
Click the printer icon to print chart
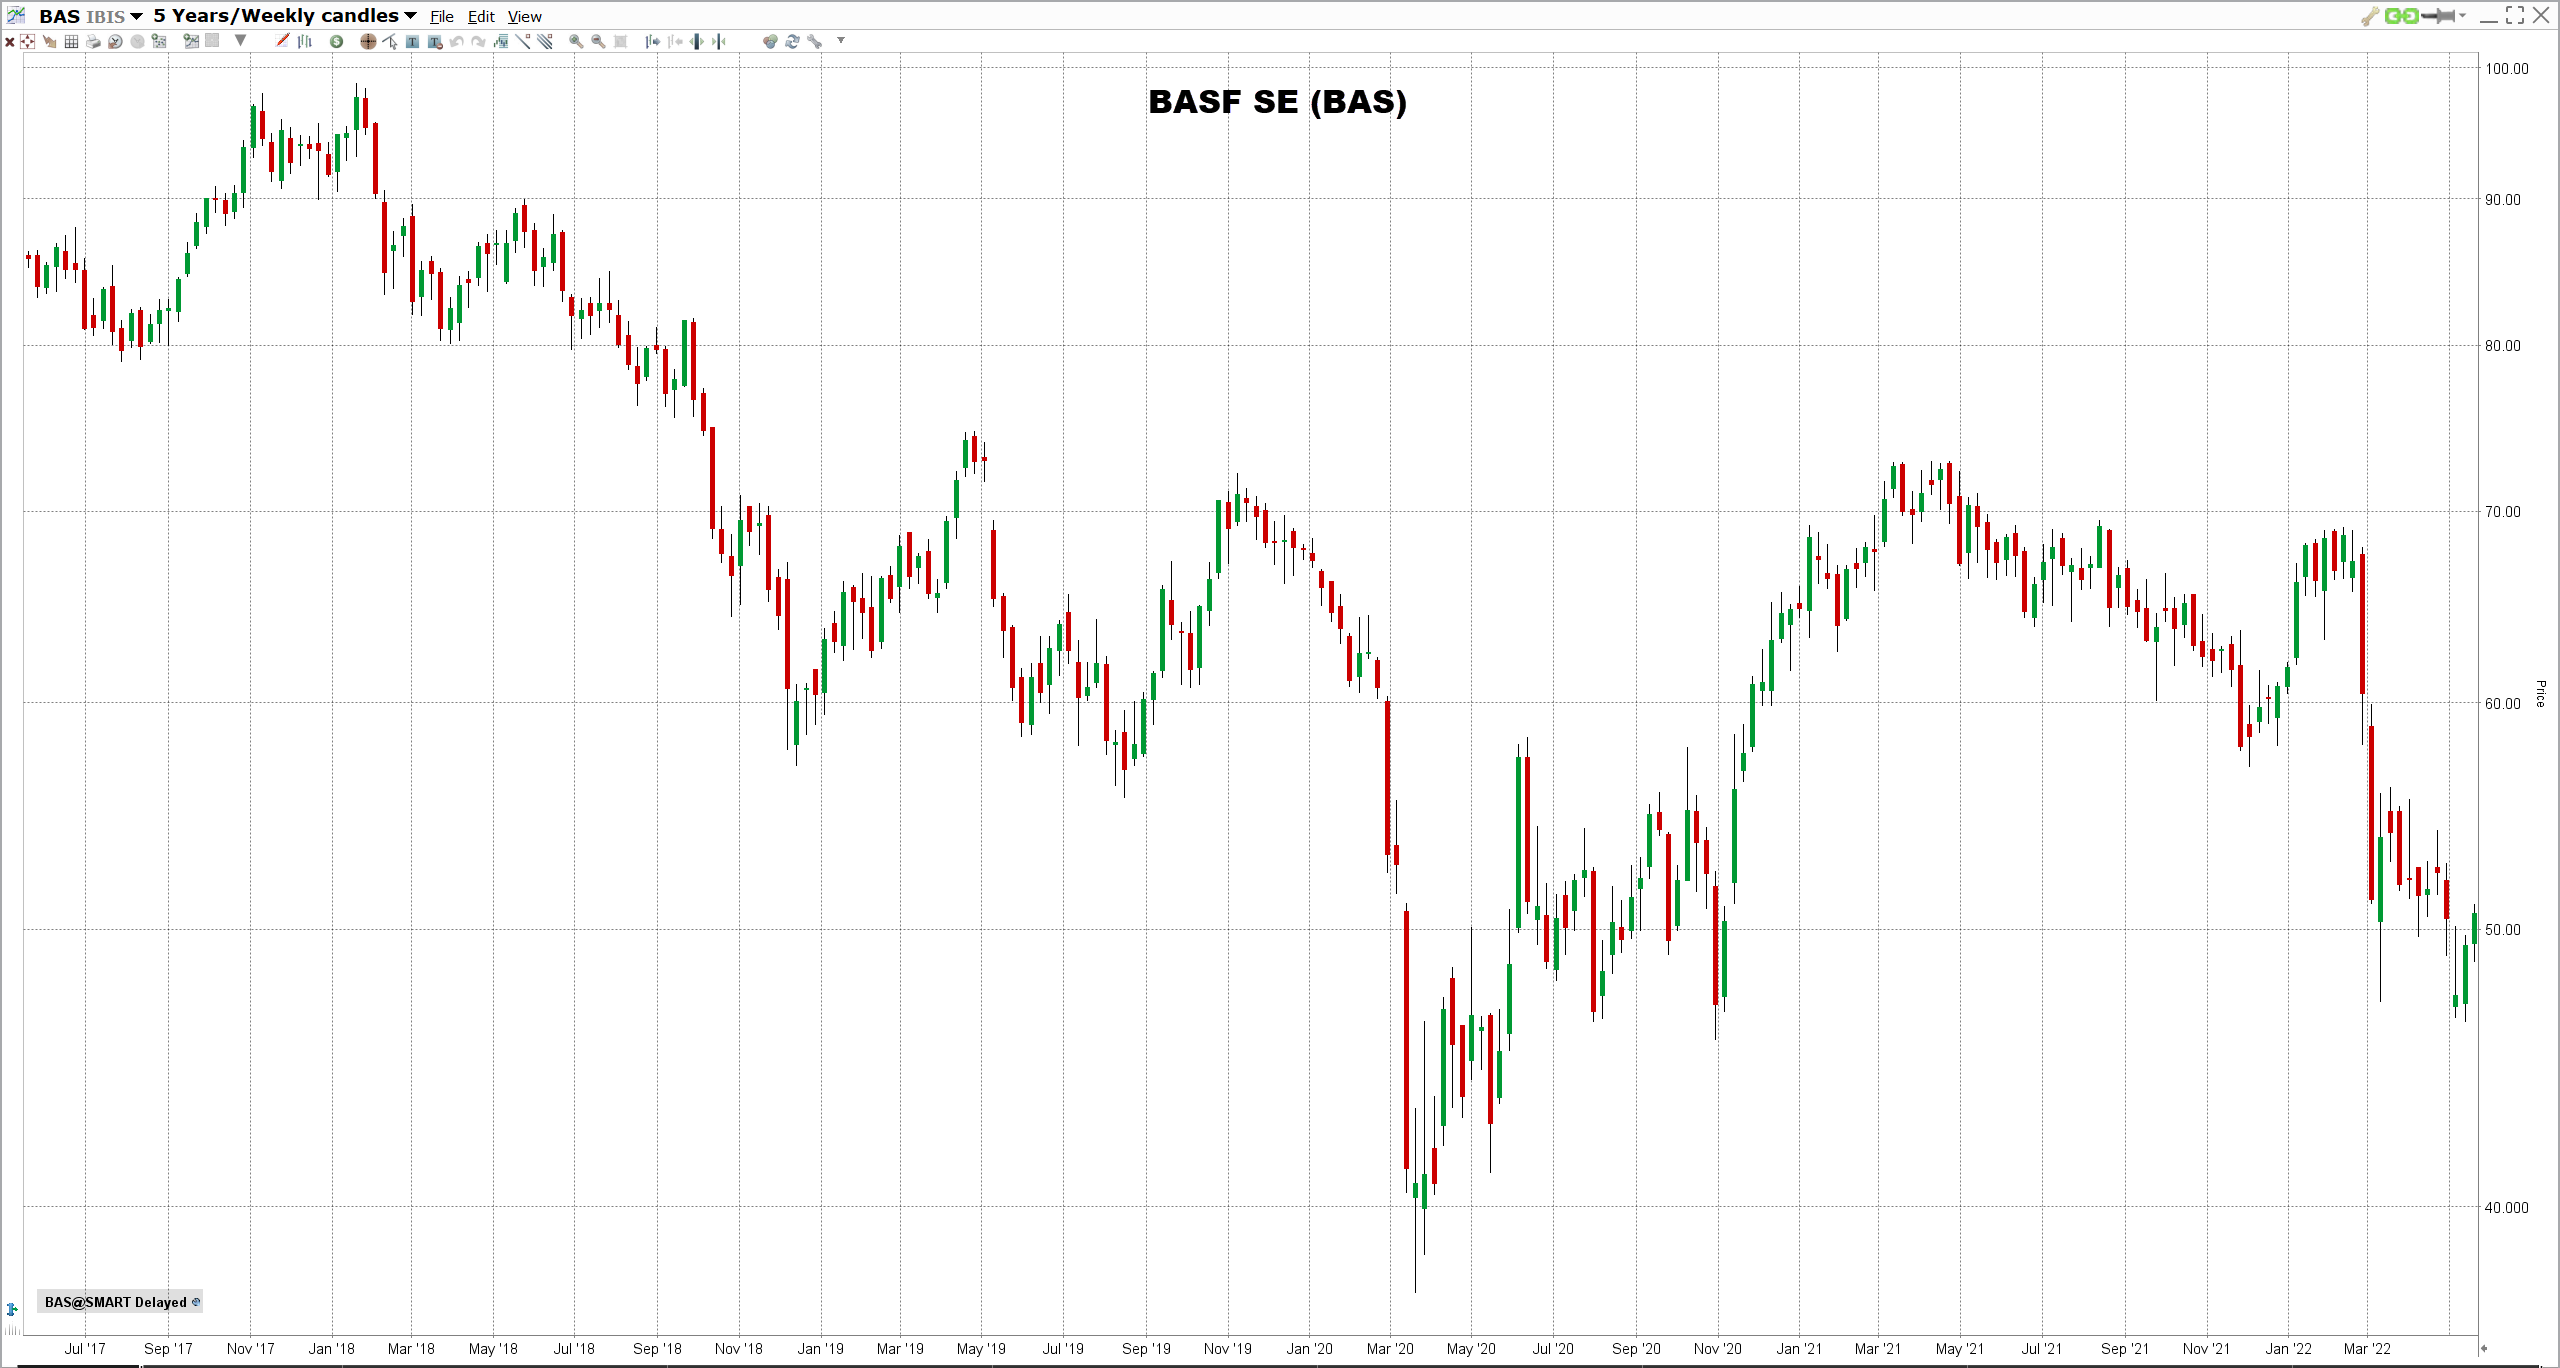93,42
